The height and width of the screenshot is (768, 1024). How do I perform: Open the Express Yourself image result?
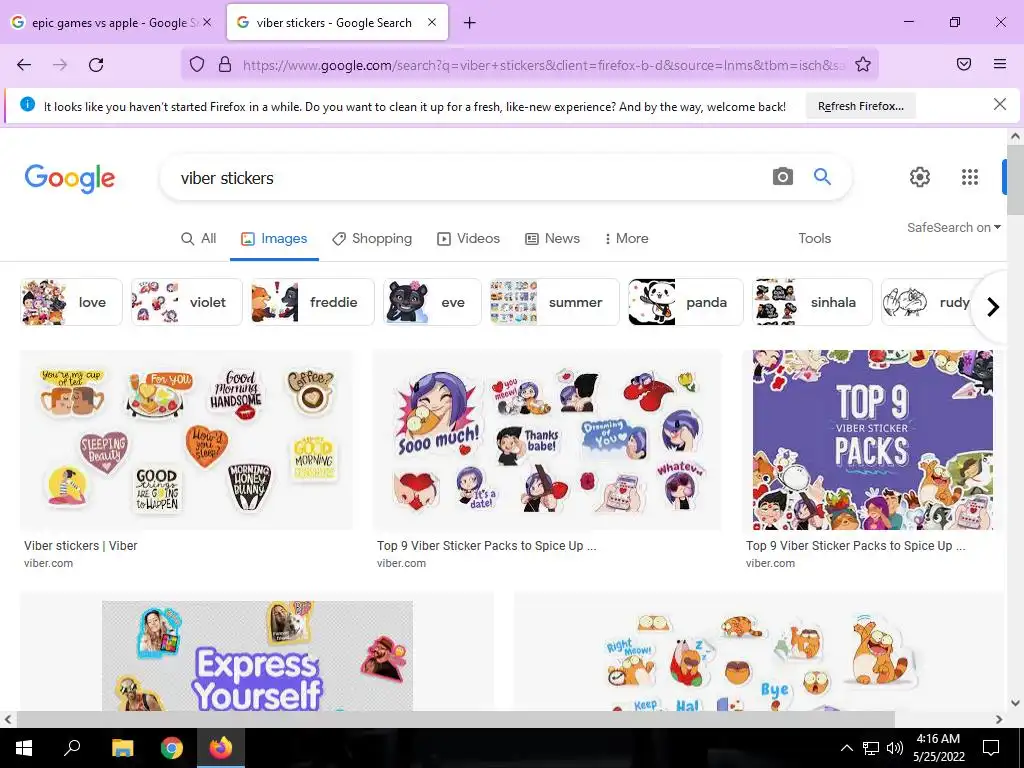pyautogui.click(x=257, y=655)
